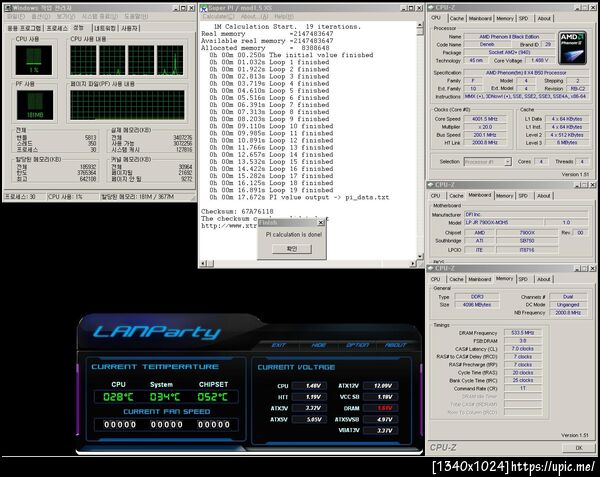Screen dimensions: 600x477
Task: Open the About menu in Super PI
Action: (254, 17)
